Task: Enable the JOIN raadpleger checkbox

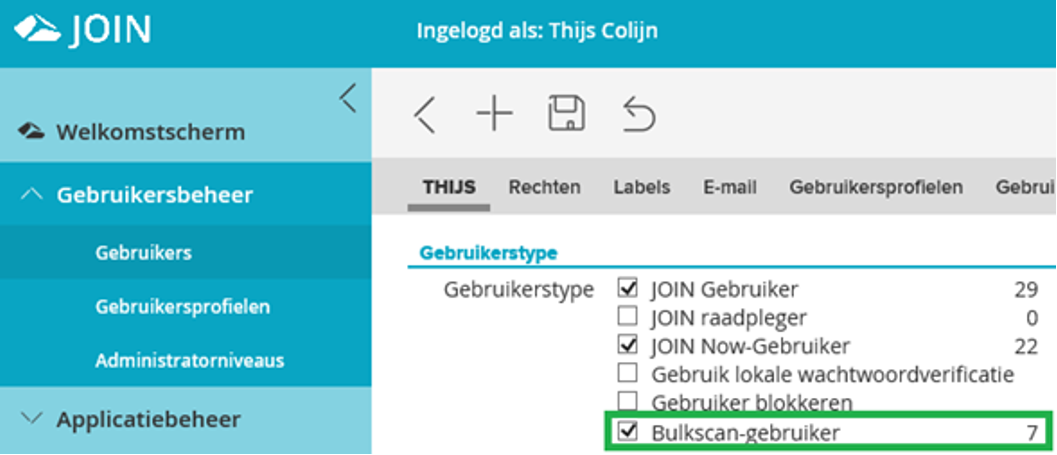Action: [x=628, y=318]
